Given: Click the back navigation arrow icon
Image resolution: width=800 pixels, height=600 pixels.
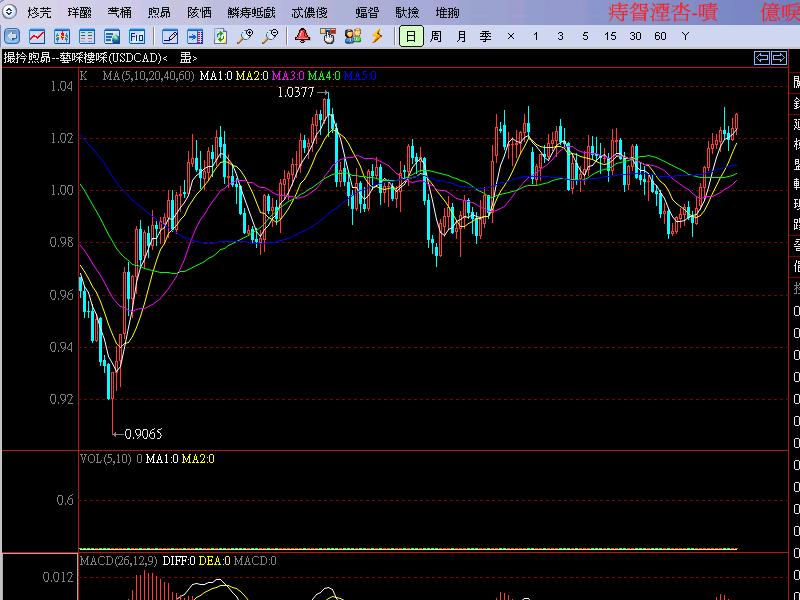Looking at the screenshot, I should coord(10,37).
